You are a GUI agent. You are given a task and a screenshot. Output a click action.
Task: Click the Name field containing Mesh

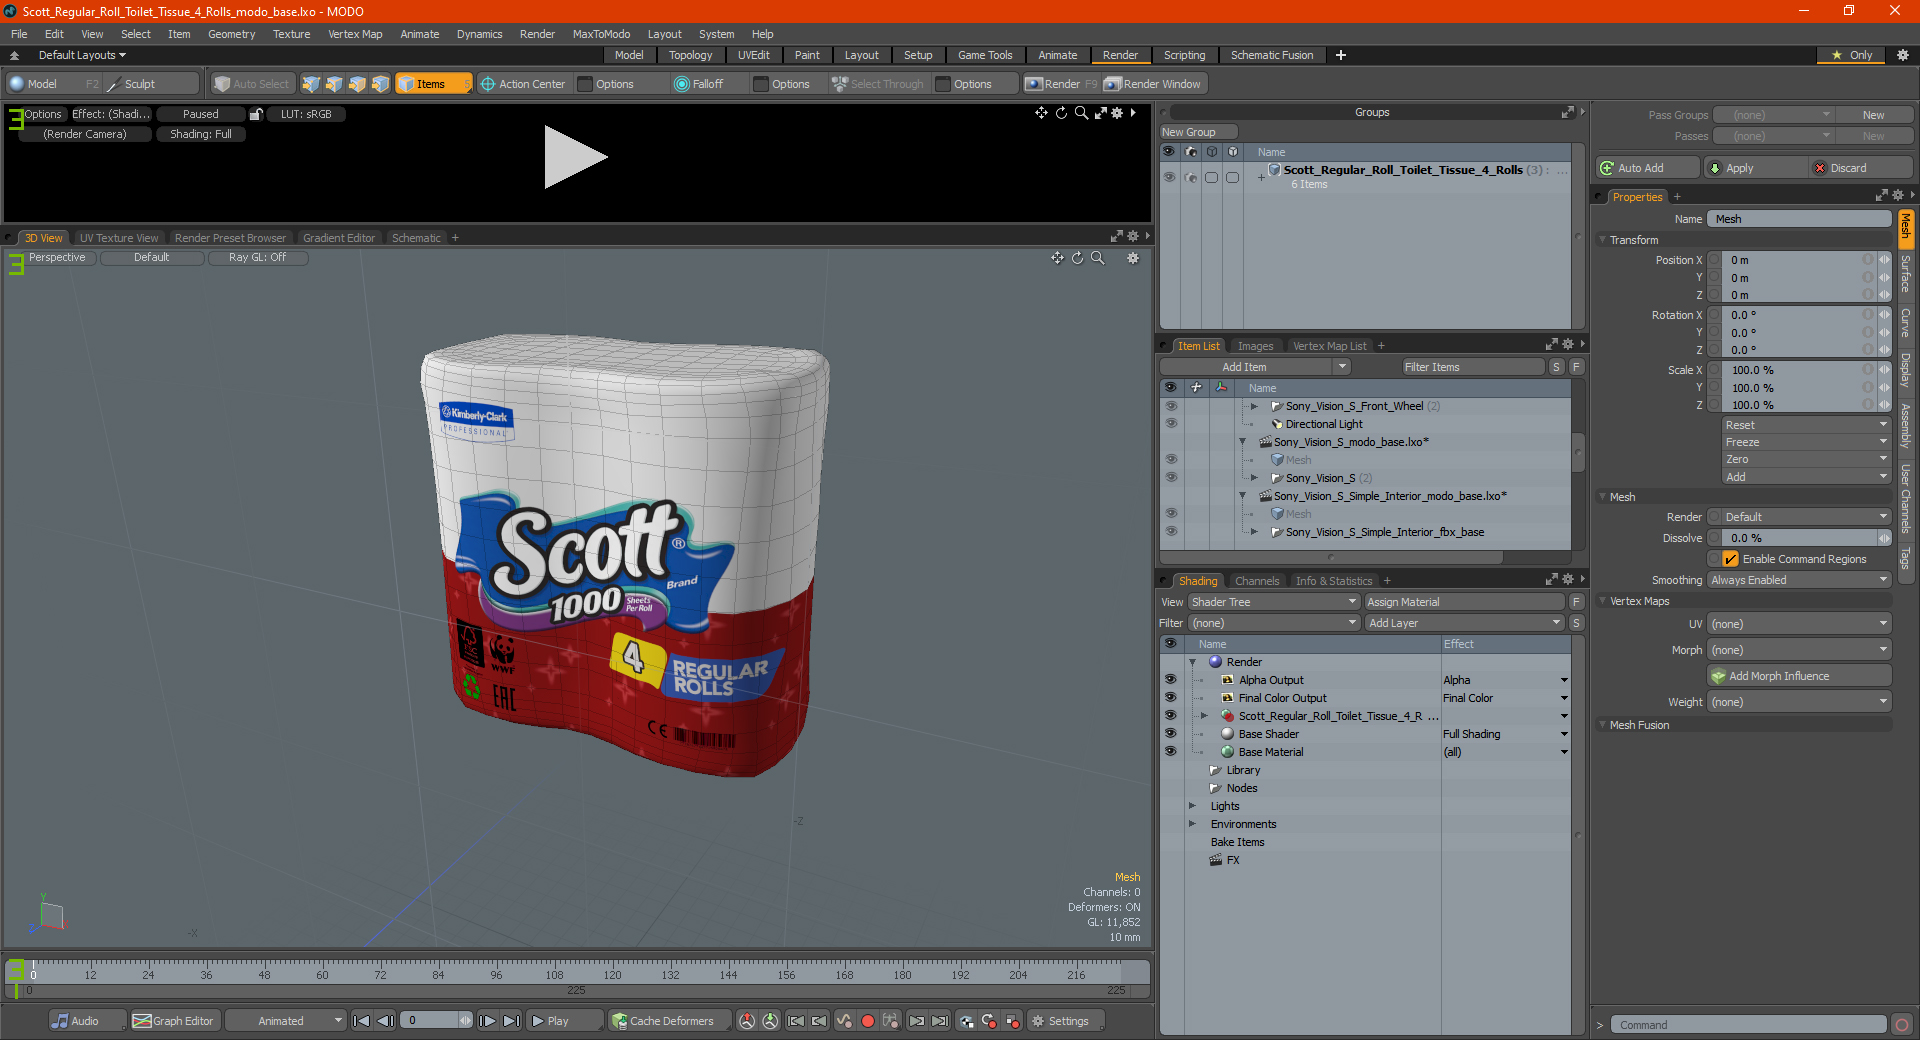(1799, 219)
